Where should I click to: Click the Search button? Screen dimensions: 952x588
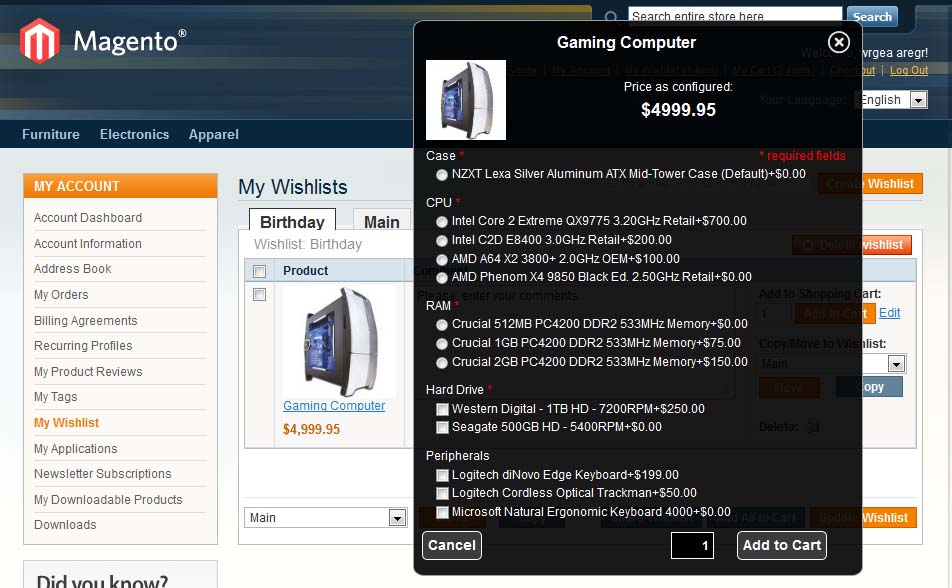[872, 16]
